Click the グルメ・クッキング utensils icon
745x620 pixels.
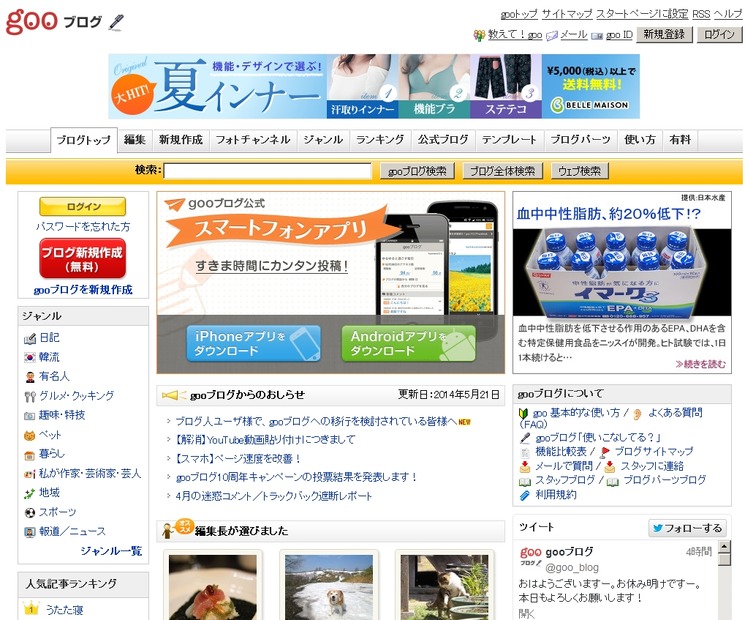pos(30,397)
